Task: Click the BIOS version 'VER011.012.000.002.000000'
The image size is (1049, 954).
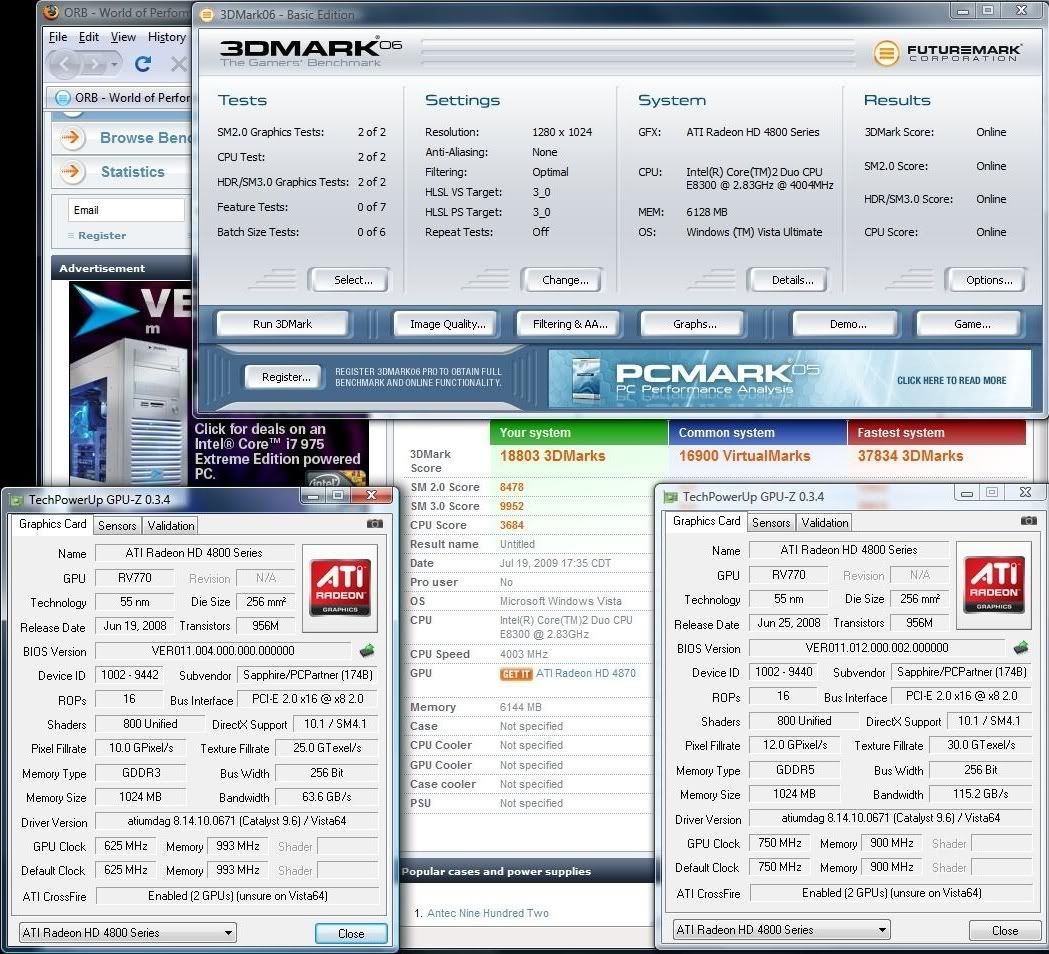Action: tap(876, 648)
